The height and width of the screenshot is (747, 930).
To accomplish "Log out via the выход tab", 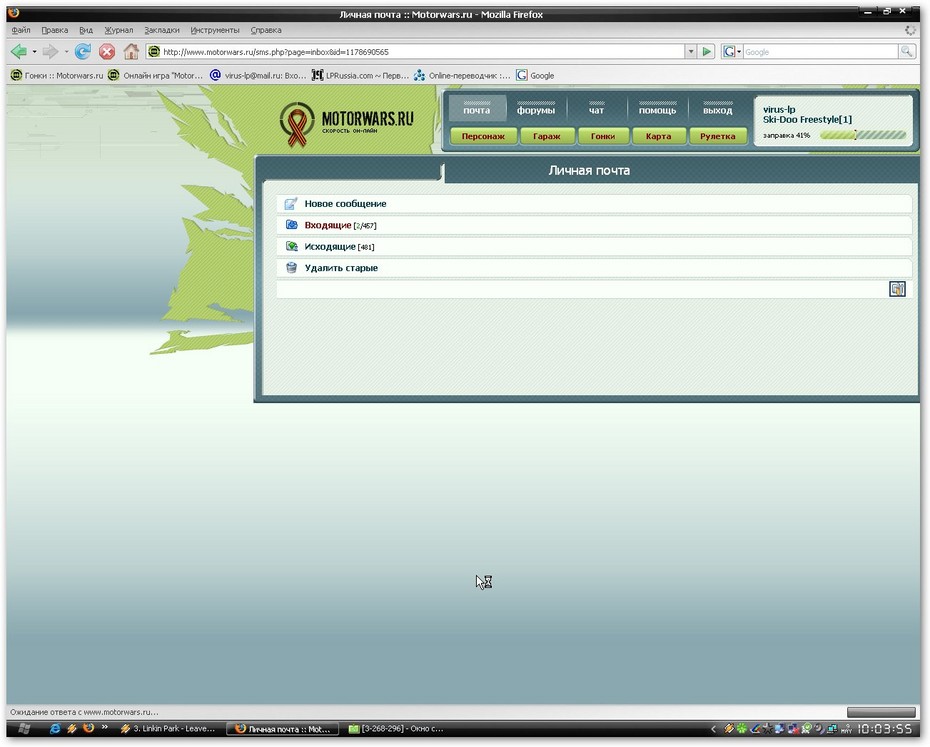I will pos(718,109).
